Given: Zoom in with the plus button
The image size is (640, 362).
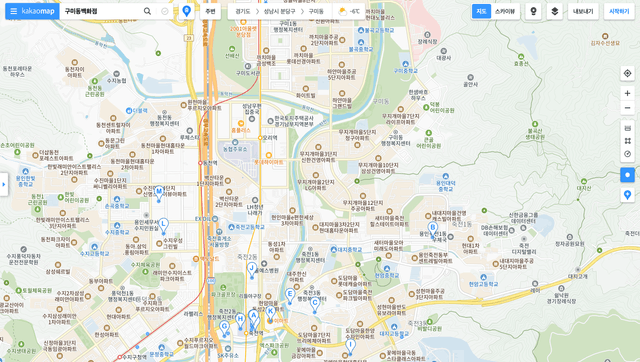Looking at the screenshot, I should pos(627,93).
